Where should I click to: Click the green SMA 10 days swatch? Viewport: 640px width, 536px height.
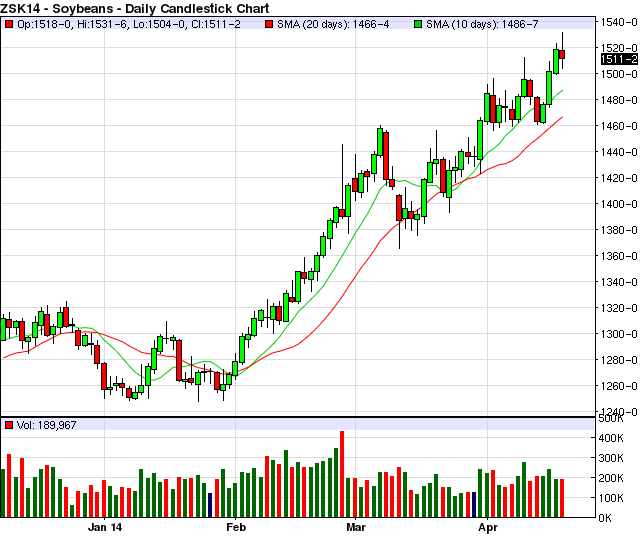tap(418, 24)
